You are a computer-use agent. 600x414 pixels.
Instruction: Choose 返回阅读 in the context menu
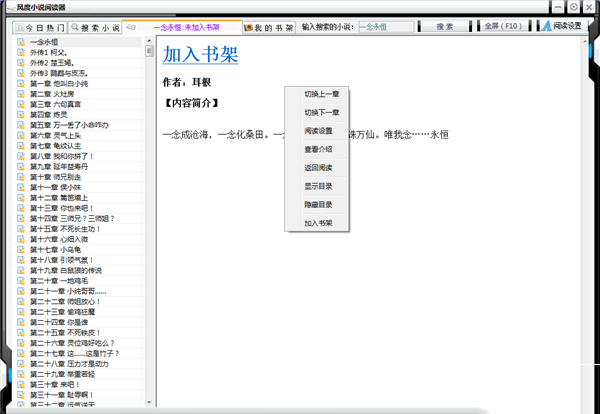pos(318,168)
